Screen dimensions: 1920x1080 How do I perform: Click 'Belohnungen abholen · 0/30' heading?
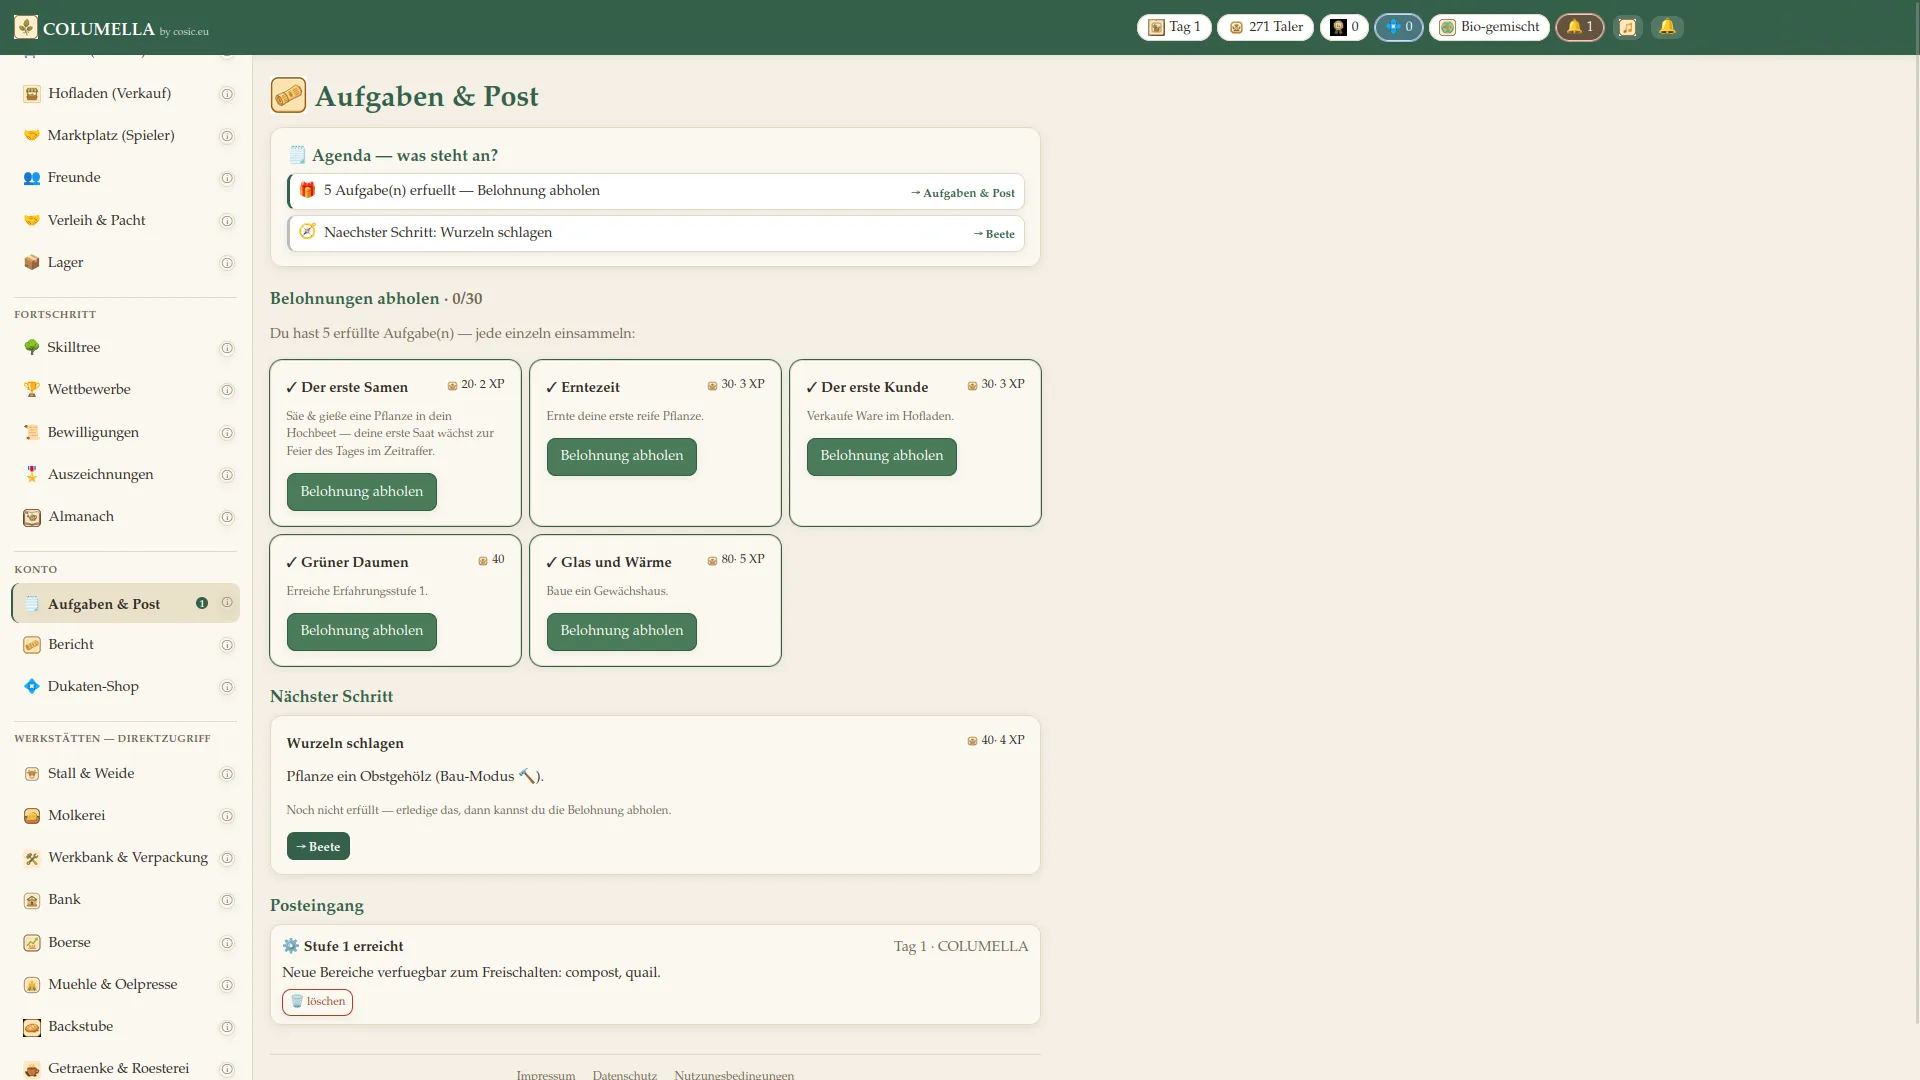[x=376, y=298]
